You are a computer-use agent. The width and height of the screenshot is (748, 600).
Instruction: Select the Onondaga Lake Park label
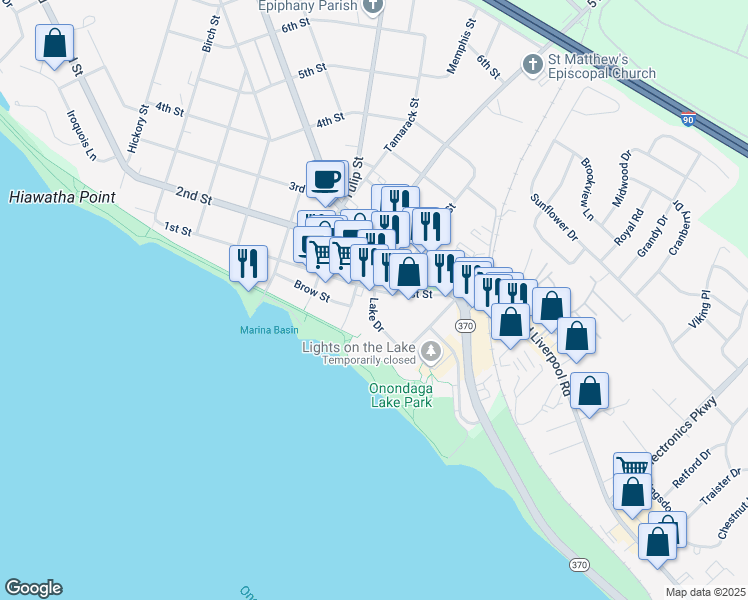pos(401,395)
